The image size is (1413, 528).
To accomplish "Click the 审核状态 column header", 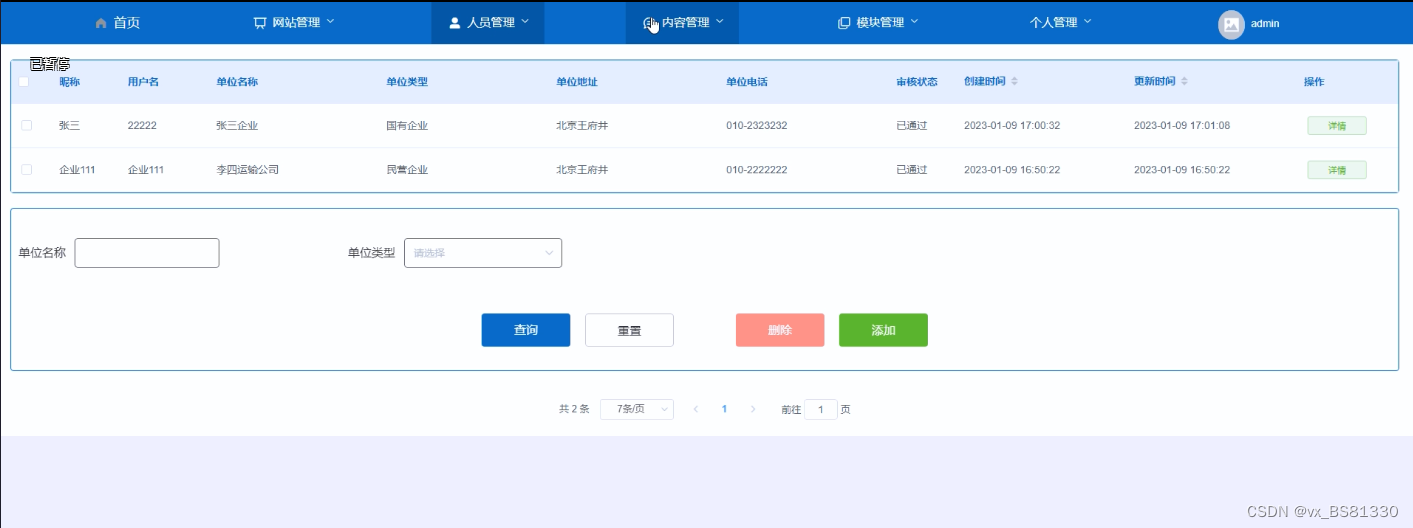I will pos(917,82).
